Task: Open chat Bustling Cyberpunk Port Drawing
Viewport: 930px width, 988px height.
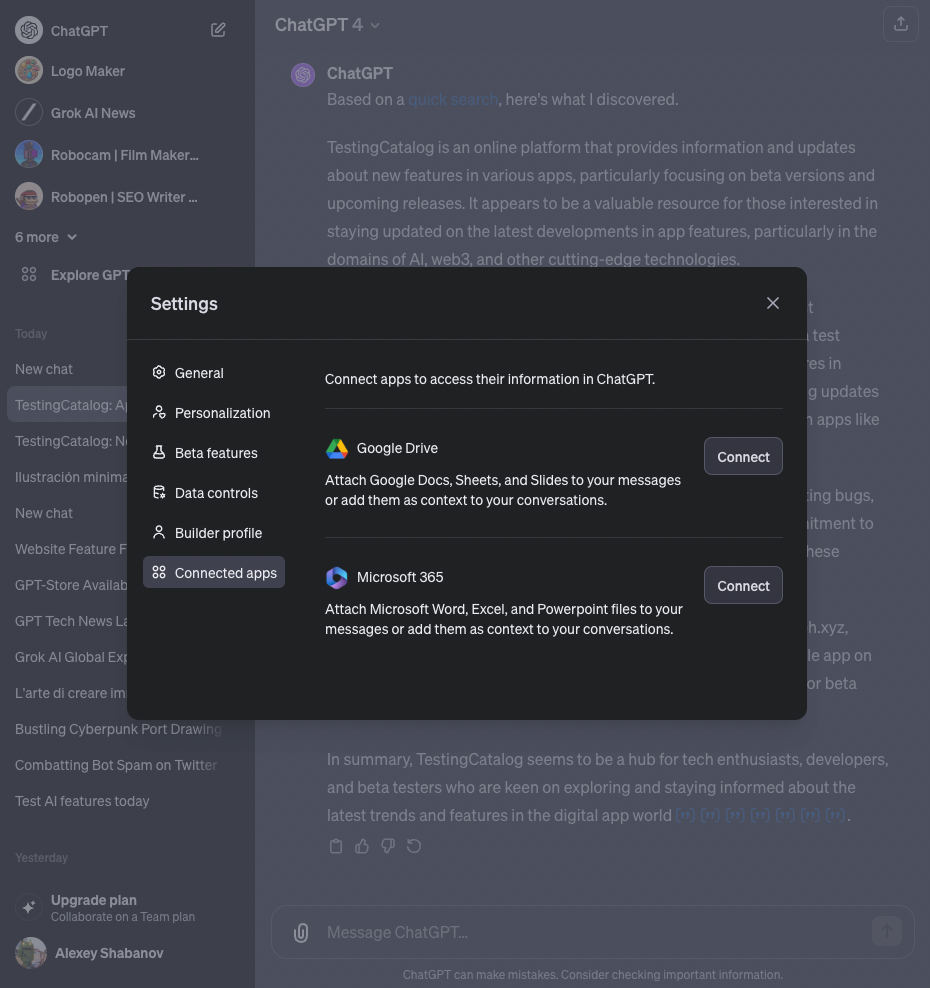Action: 118,729
